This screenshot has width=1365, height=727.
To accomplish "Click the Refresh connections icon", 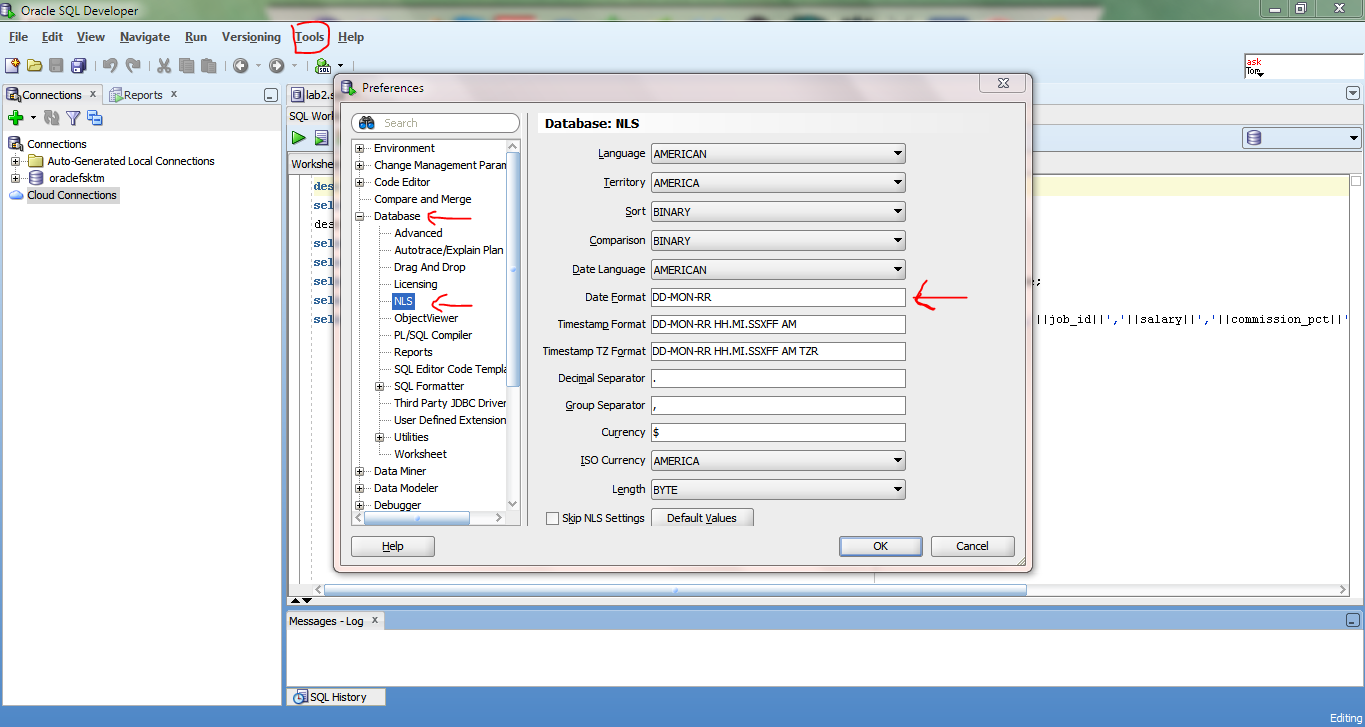I will point(50,117).
